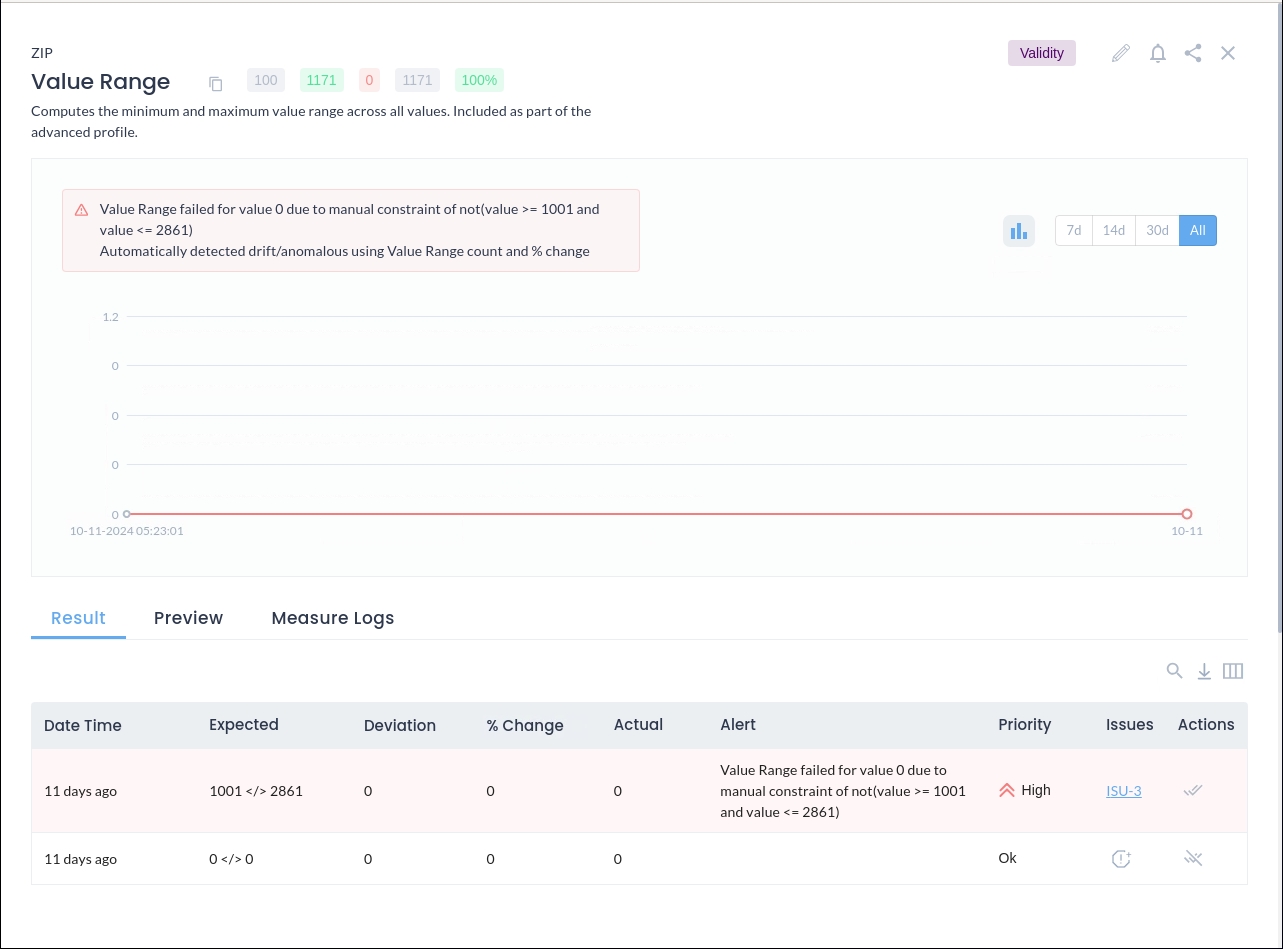The image size is (1283, 949).
Task: Select the 7d time range
Action: pyautogui.click(x=1073, y=231)
